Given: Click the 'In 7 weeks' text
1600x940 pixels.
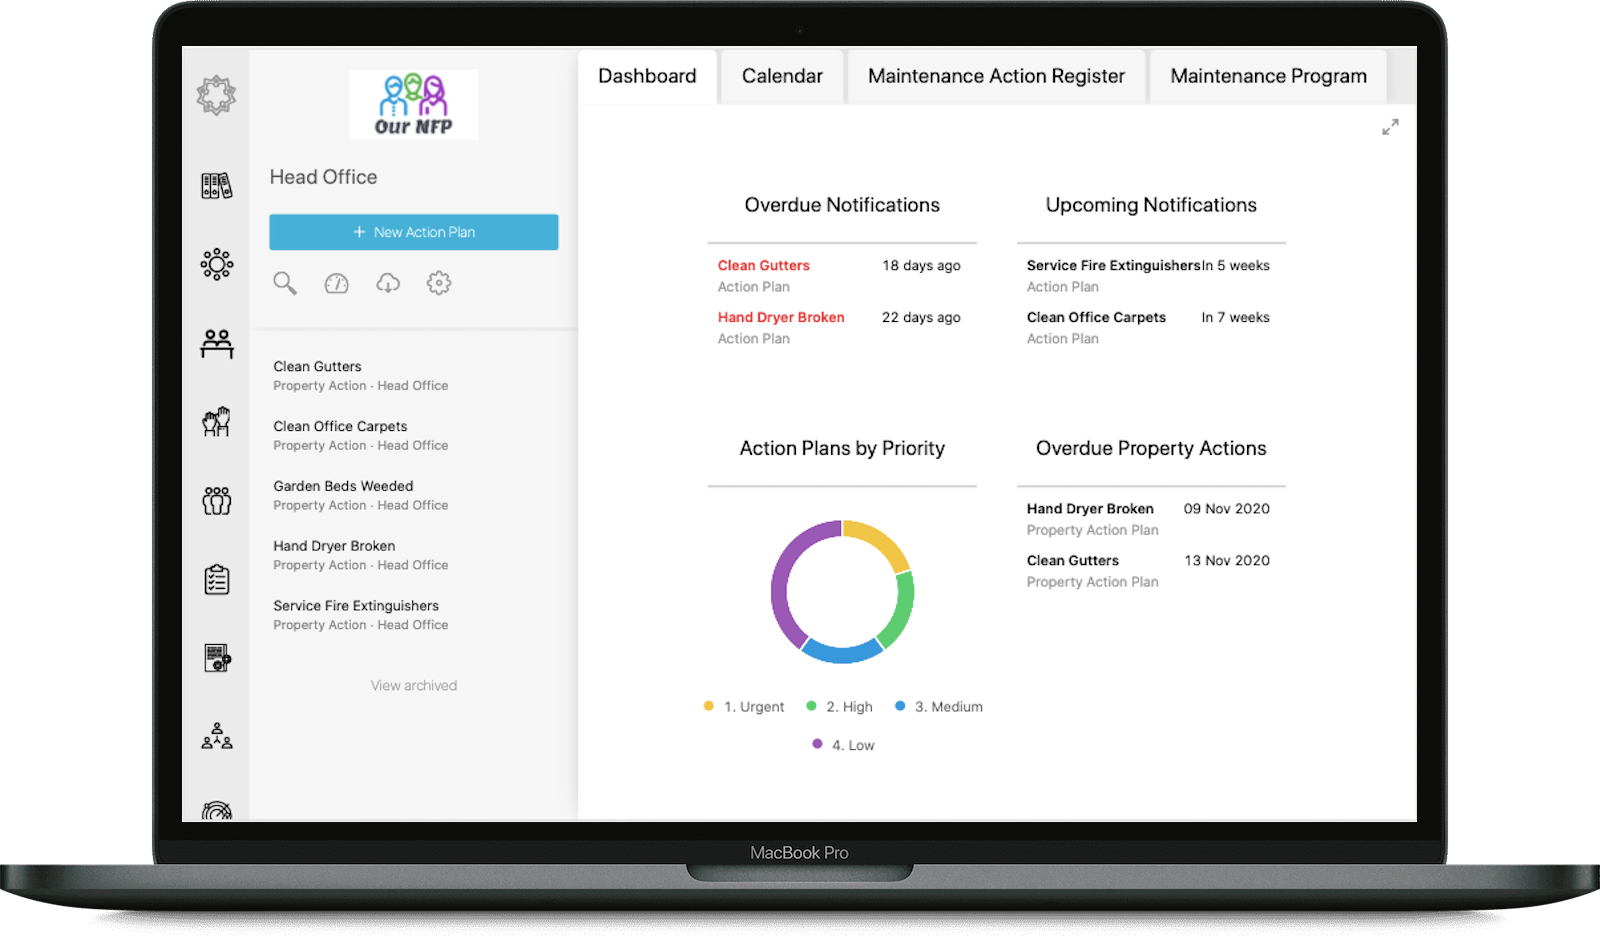Looking at the screenshot, I should 1236,317.
